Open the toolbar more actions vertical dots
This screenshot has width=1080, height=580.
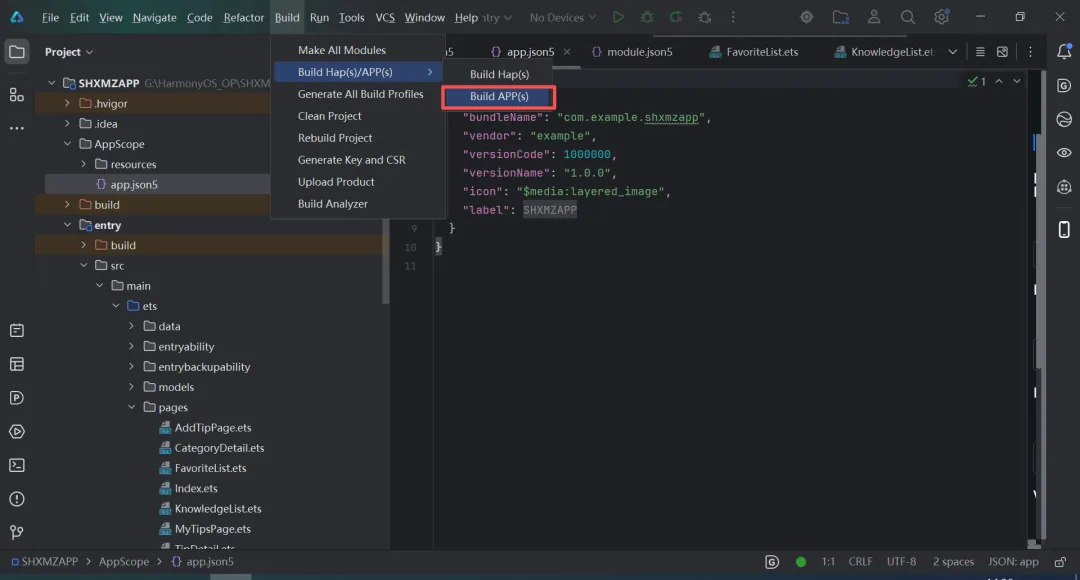tap(733, 17)
